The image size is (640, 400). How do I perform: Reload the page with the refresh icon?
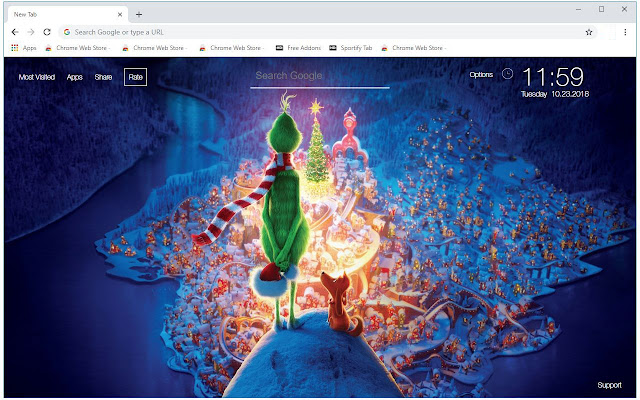(47, 32)
